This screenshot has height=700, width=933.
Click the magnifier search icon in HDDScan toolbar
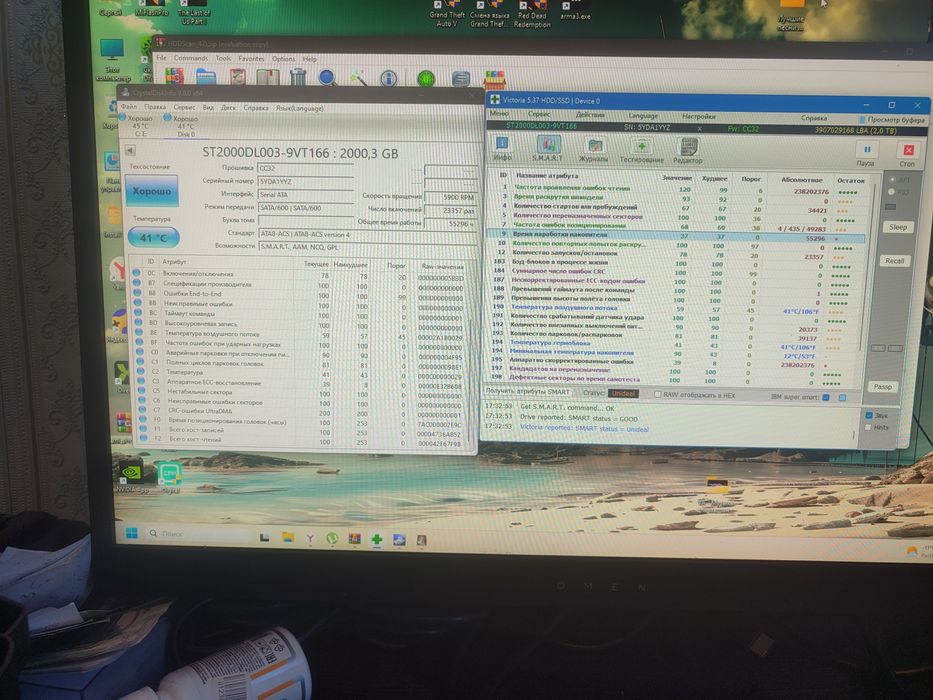pos(327,77)
